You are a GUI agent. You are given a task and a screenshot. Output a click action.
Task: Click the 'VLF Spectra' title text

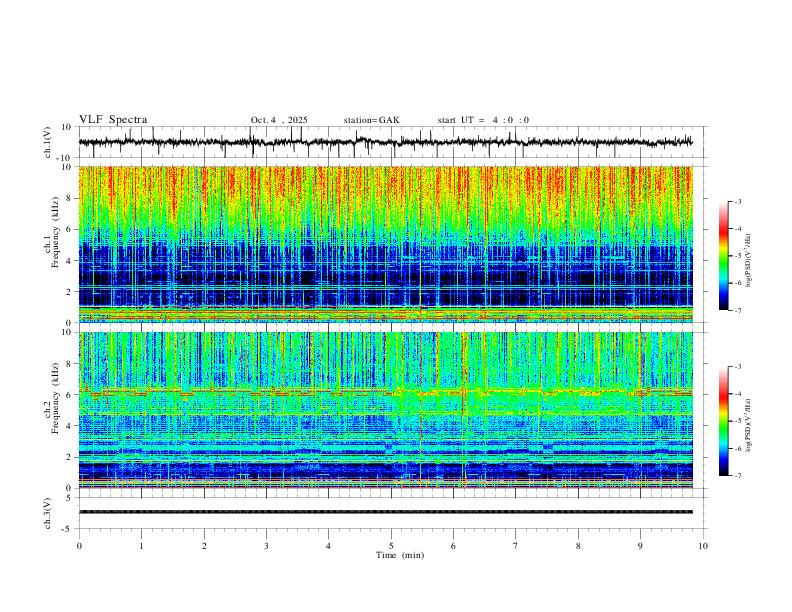click(x=113, y=120)
